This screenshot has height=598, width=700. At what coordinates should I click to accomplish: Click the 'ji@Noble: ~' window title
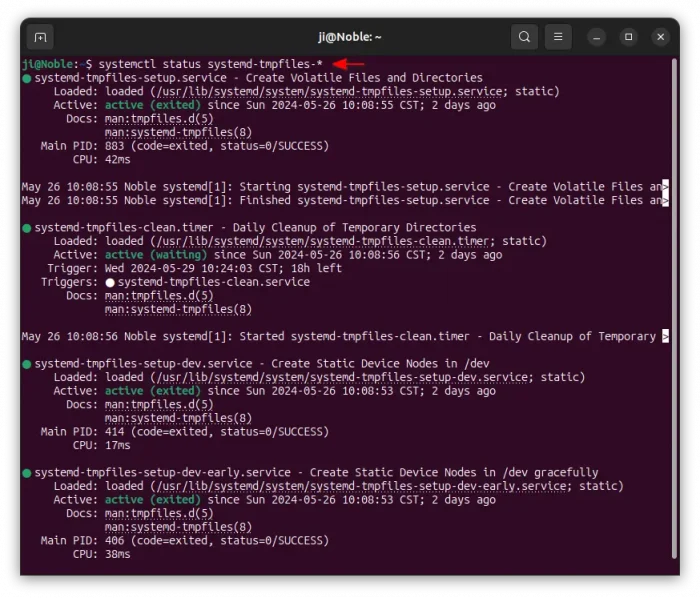pyautogui.click(x=349, y=37)
